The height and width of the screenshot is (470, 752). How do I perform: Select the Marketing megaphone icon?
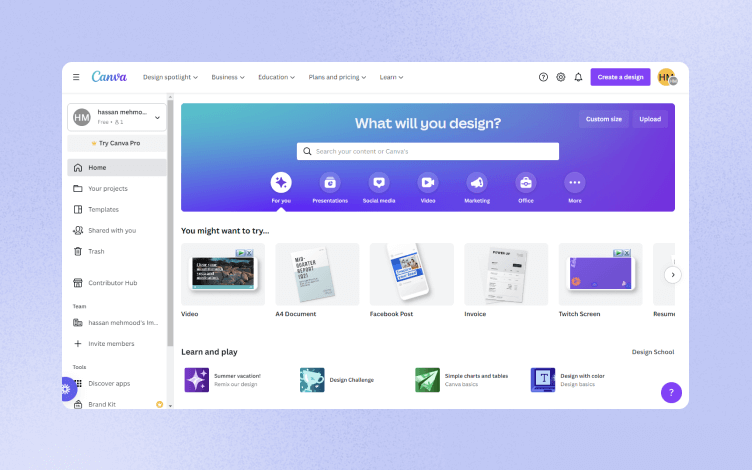[x=477, y=182]
